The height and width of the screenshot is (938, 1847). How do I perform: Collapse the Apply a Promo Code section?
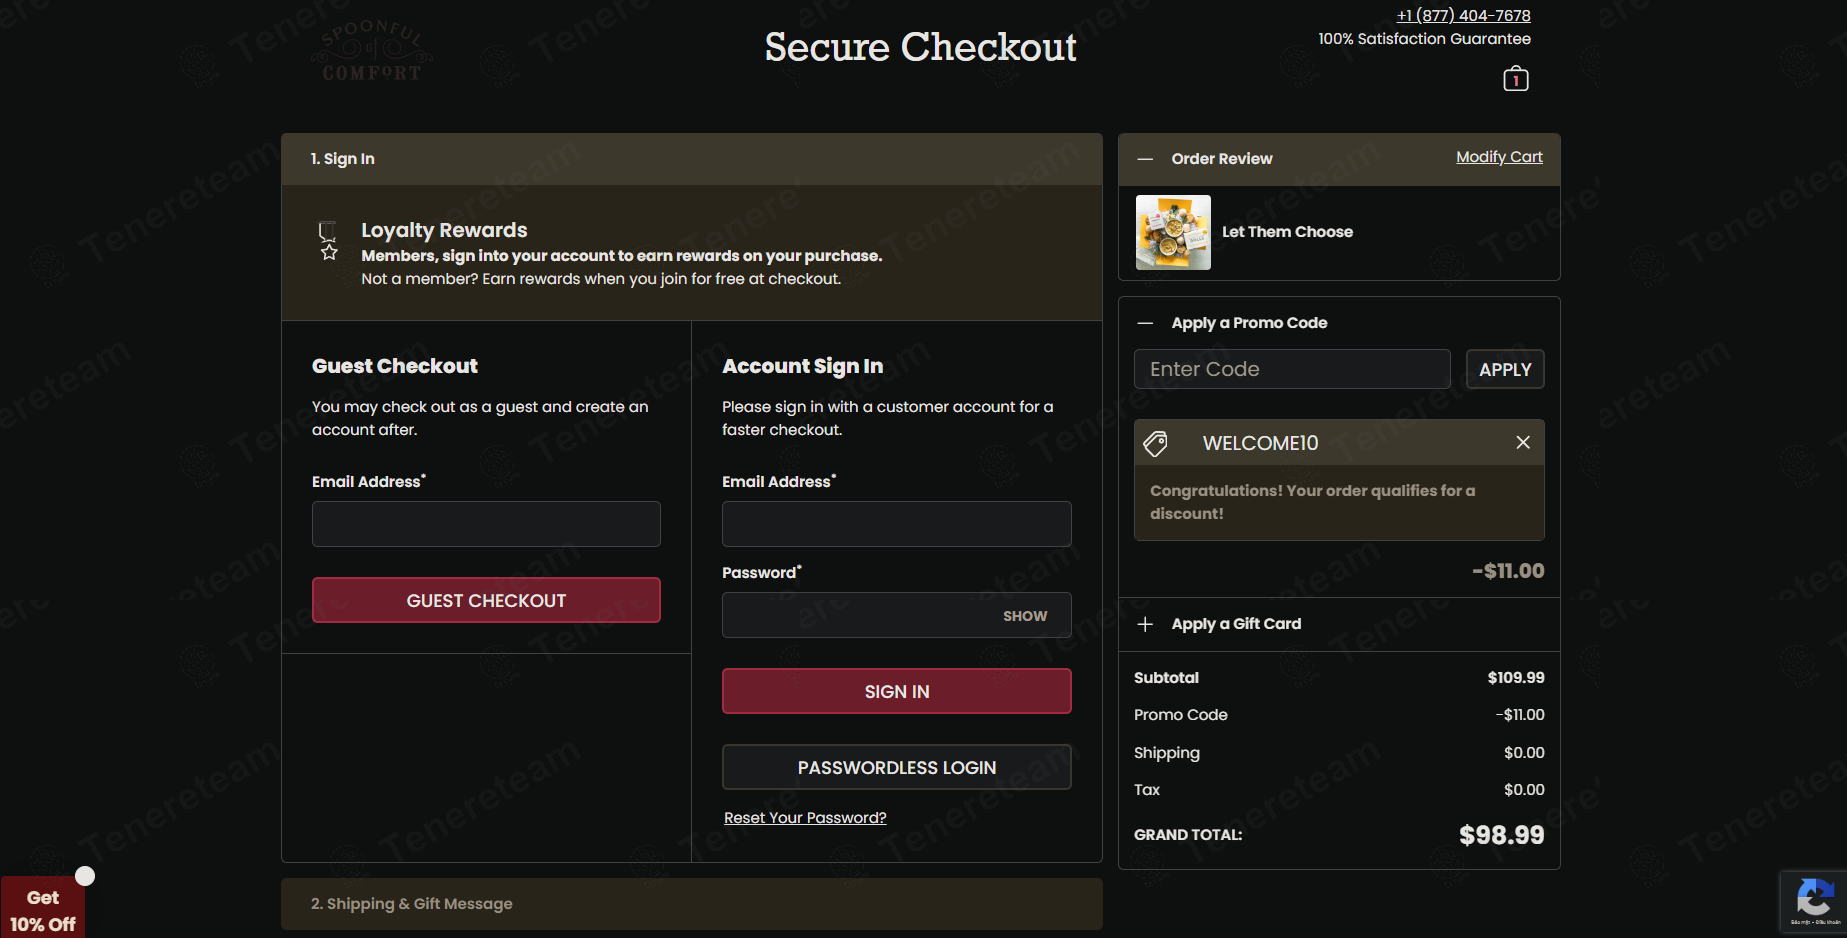pos(1146,323)
